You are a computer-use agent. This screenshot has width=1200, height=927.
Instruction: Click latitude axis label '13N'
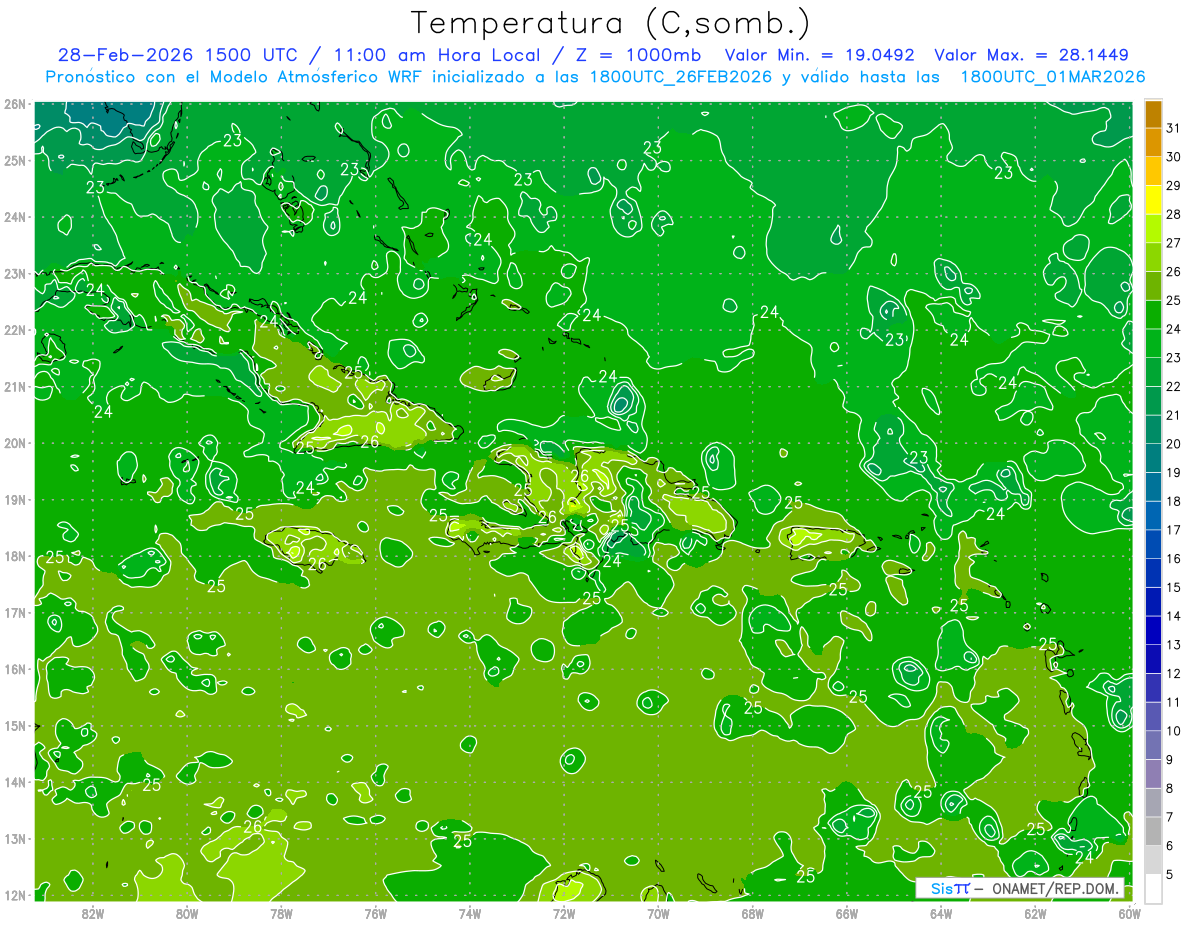14,838
